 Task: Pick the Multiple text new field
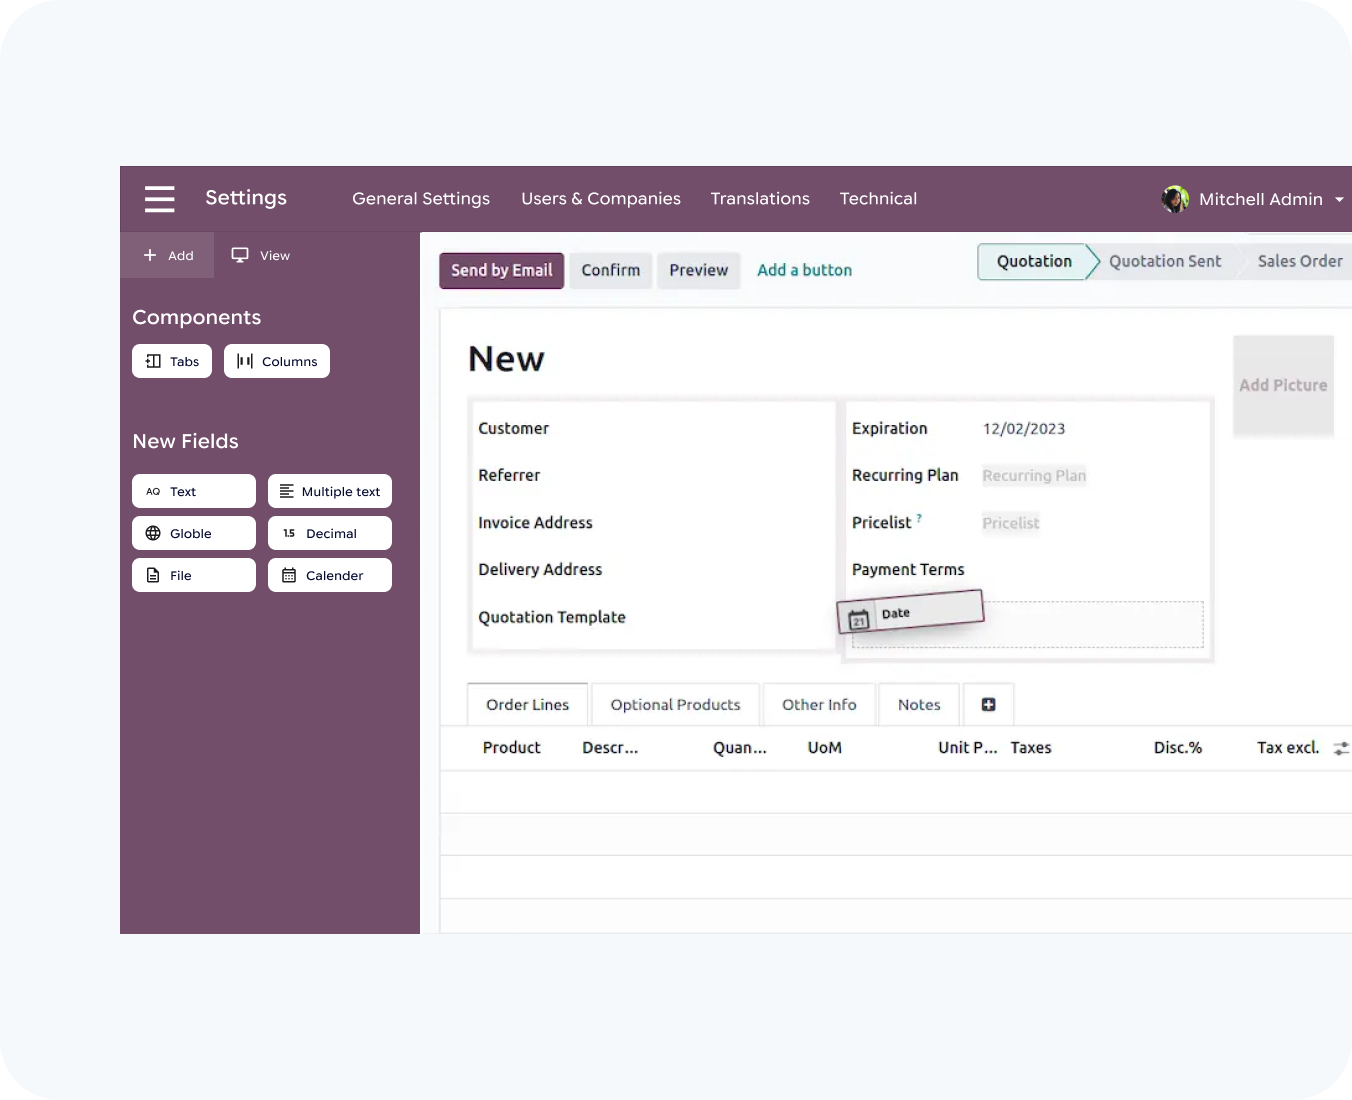[330, 491]
